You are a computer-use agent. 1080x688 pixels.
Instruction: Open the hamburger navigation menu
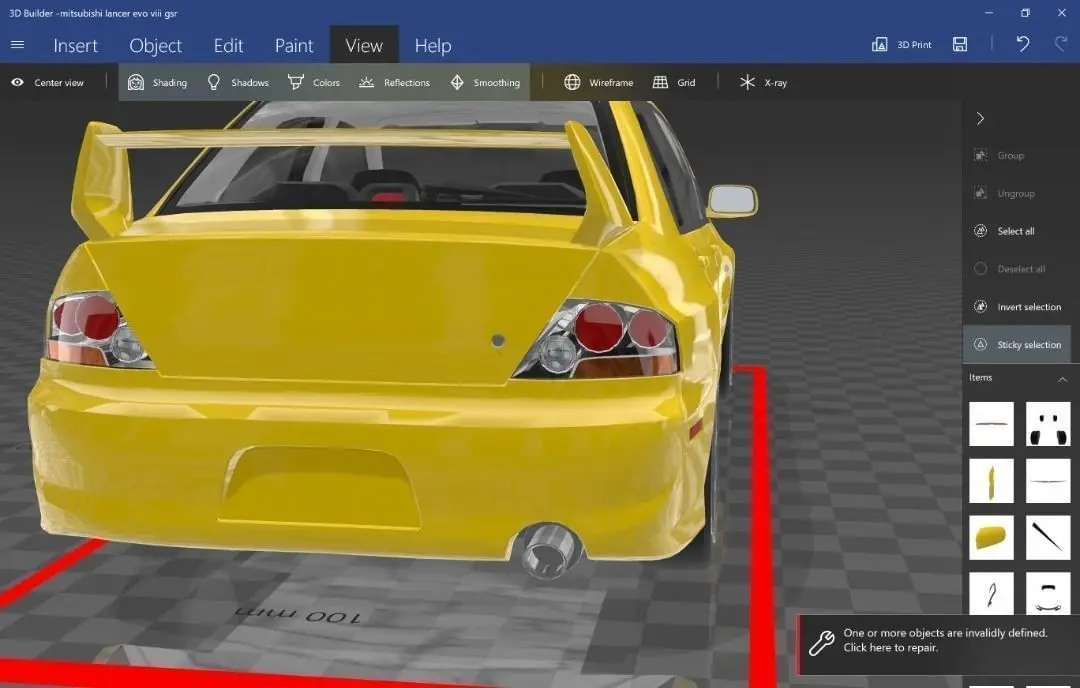click(x=17, y=45)
